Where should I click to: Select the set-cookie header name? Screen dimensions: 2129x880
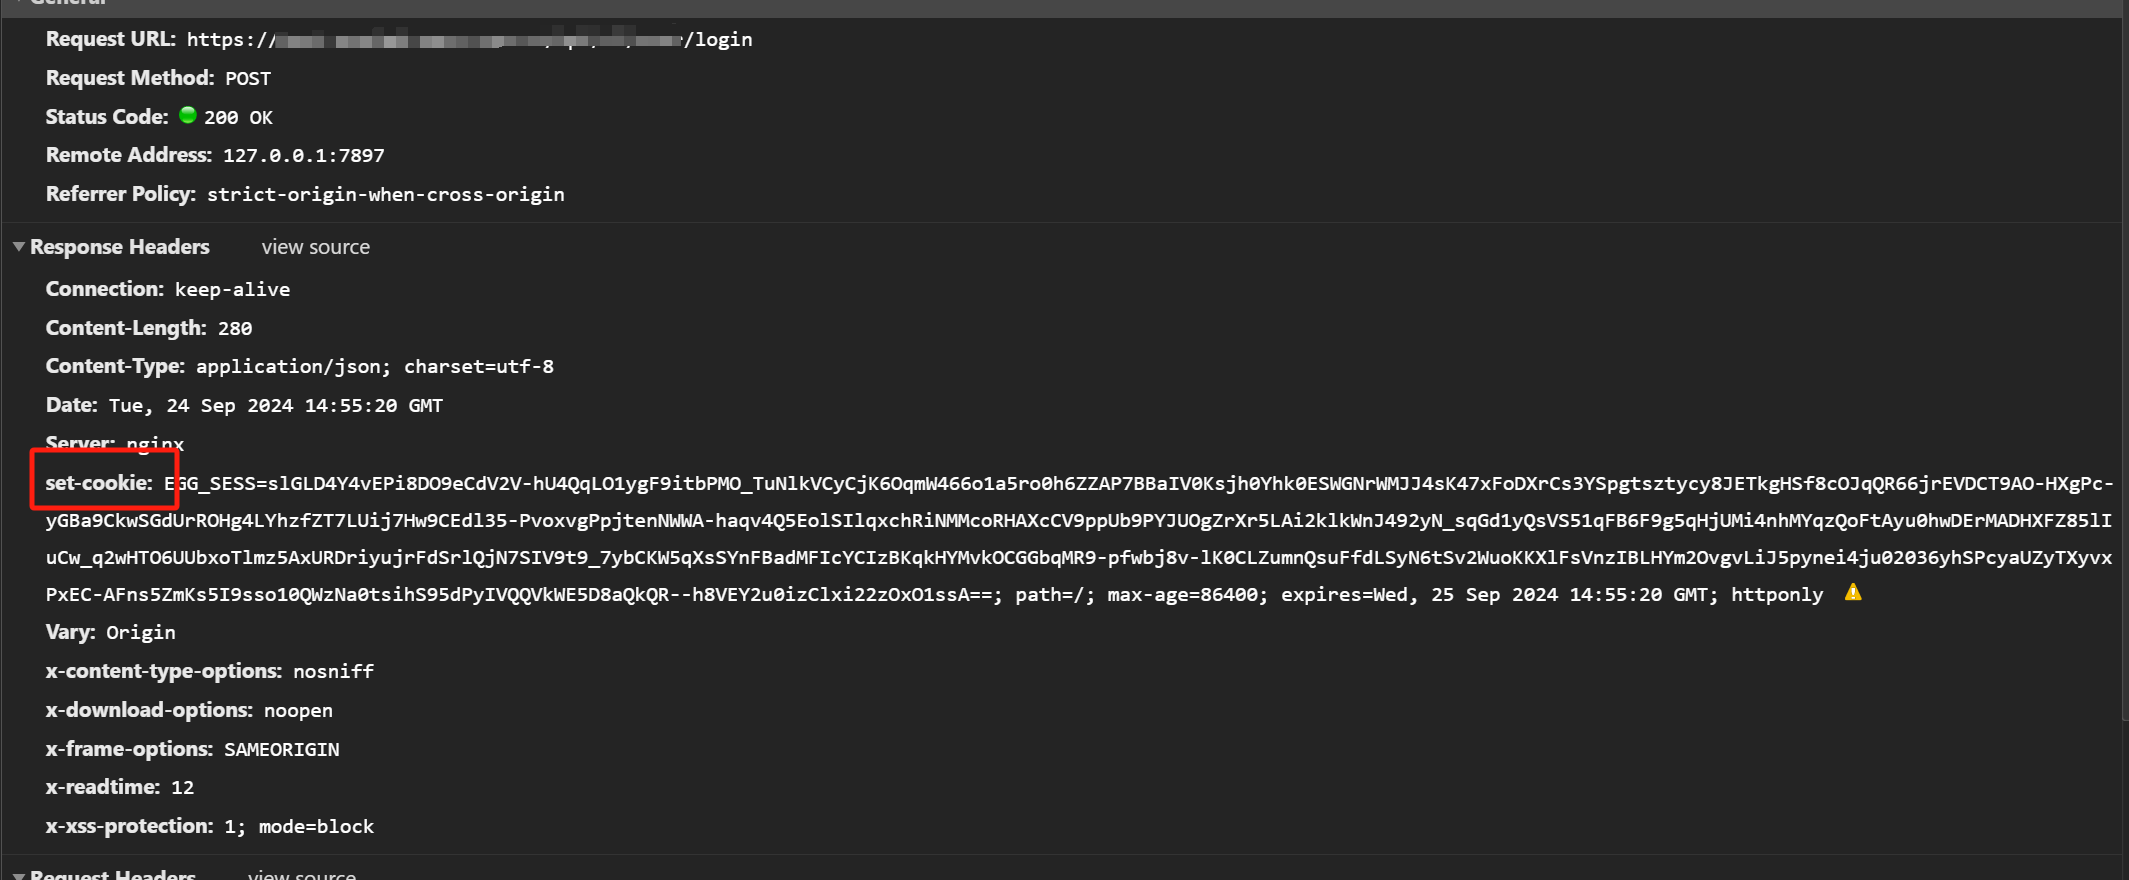tap(98, 483)
